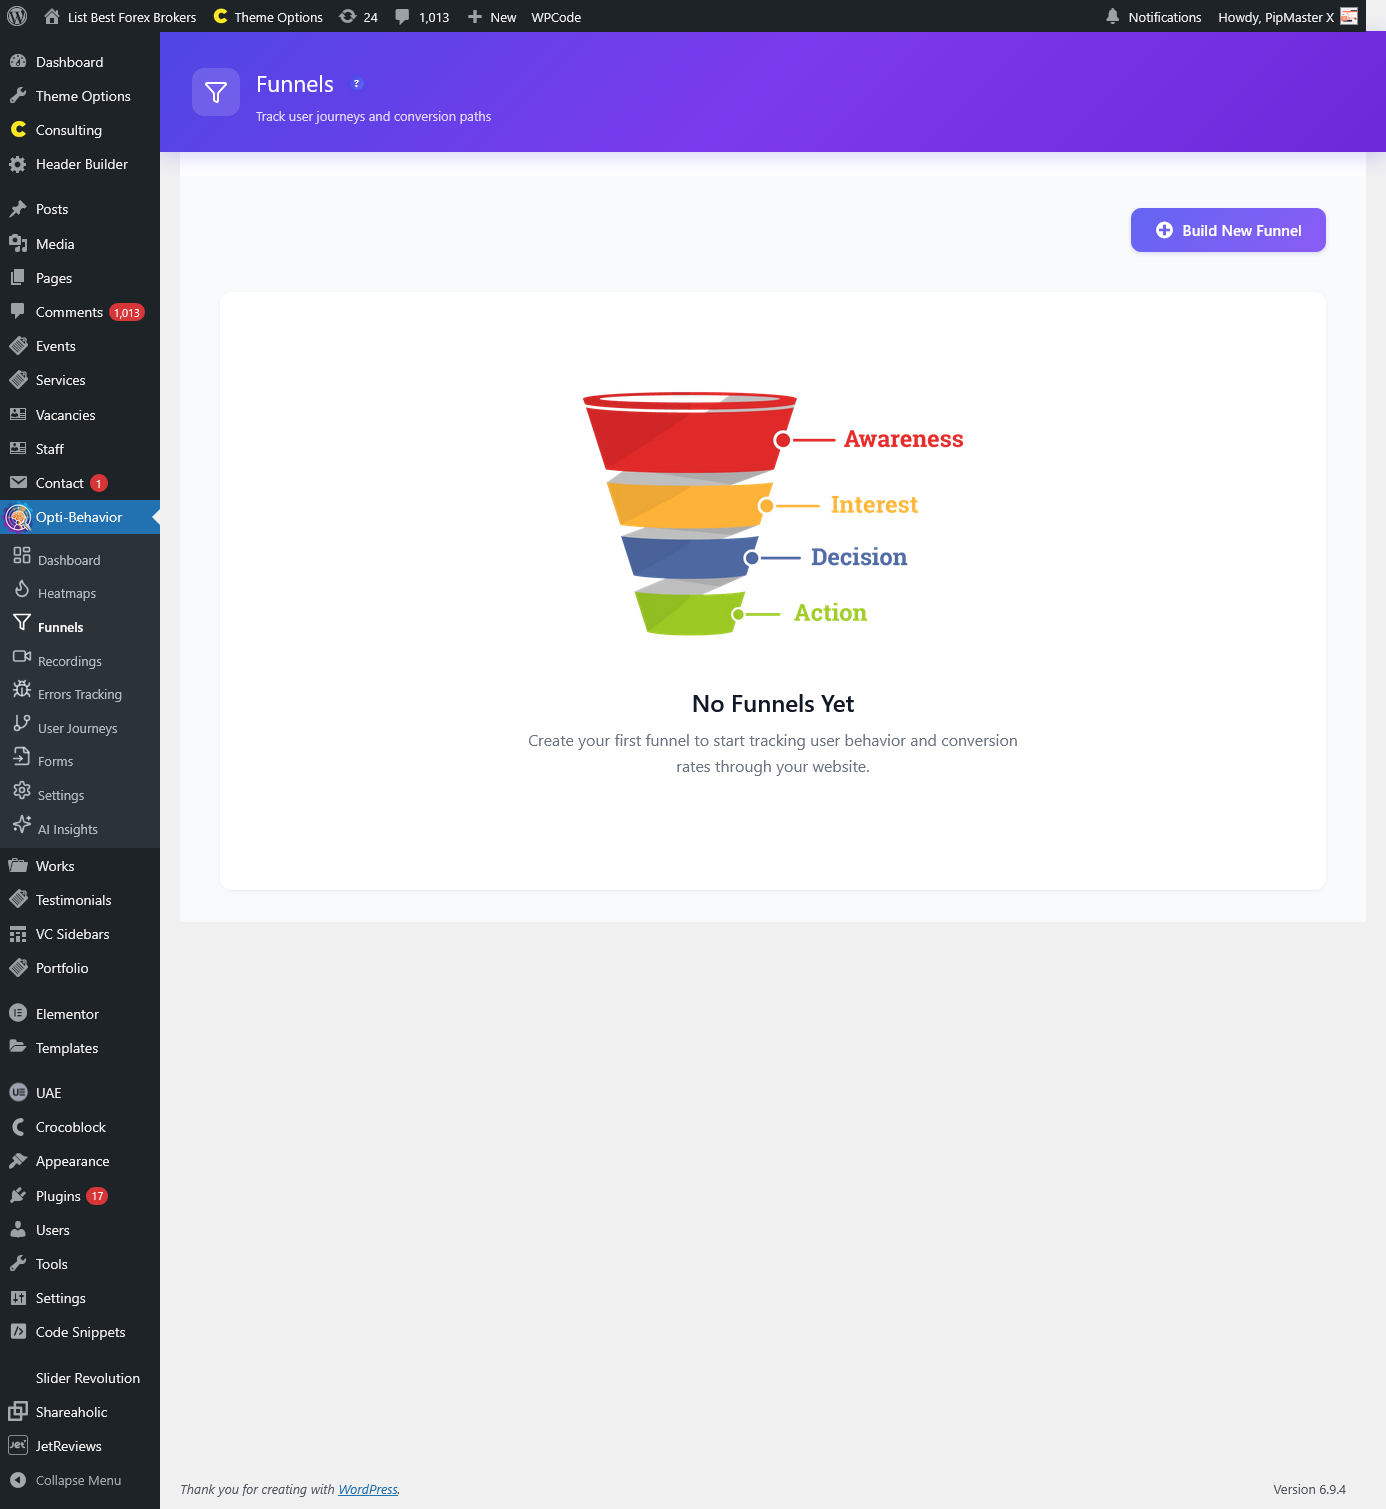Click the WordPress logo in admin bar
This screenshot has width=1386, height=1509.
pos(16,16)
